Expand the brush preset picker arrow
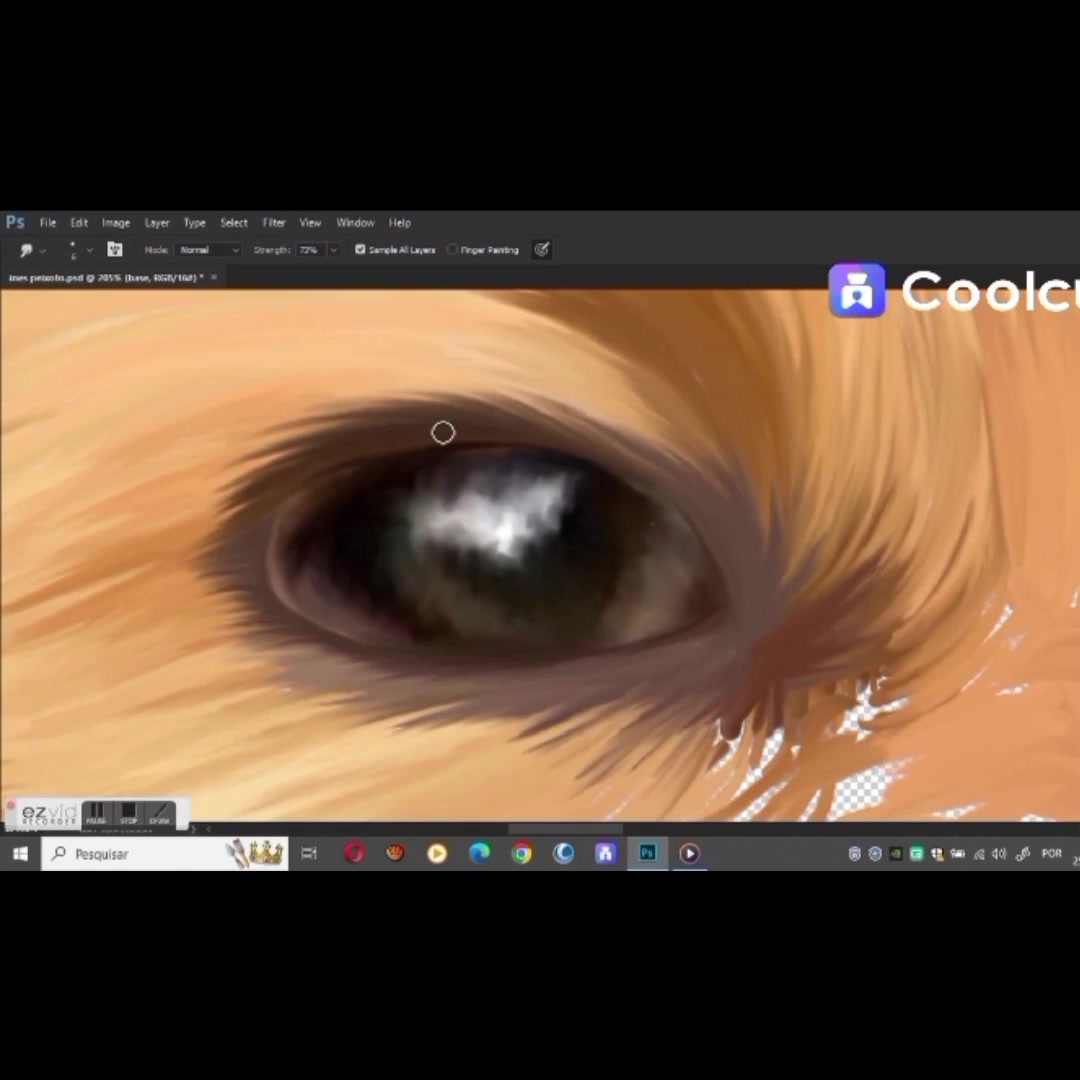This screenshot has width=1080, height=1080. 89,250
